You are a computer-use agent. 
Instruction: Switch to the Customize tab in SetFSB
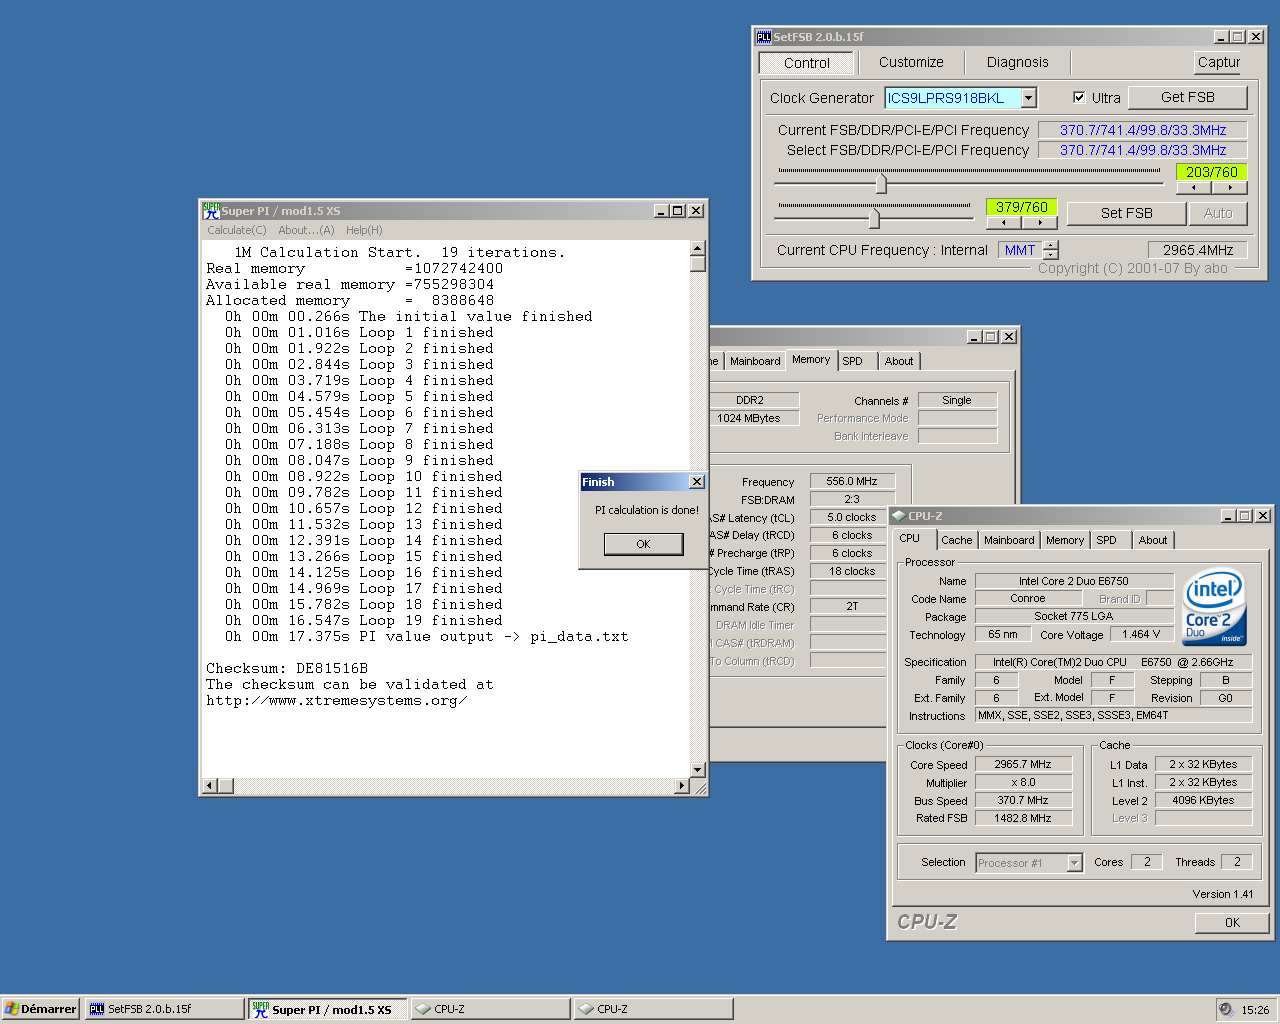tap(911, 62)
